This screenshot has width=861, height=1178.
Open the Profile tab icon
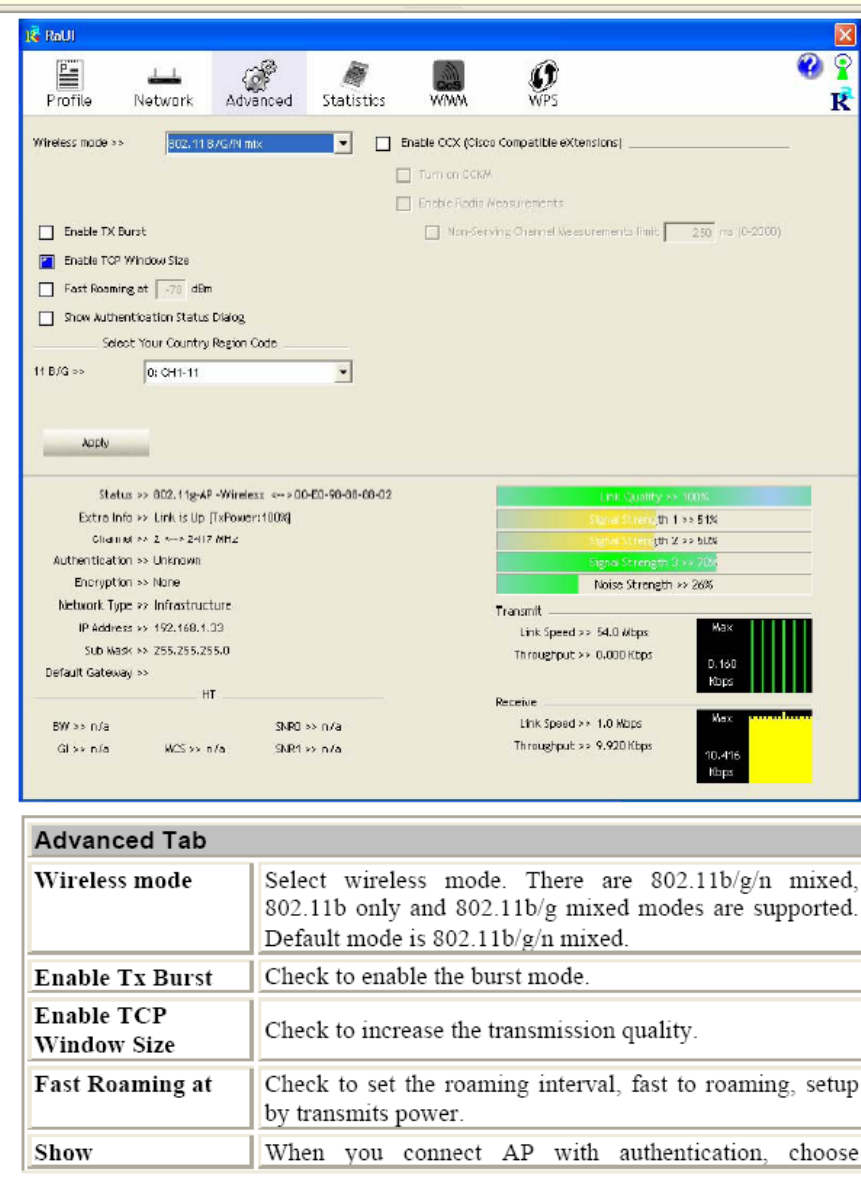point(69,75)
